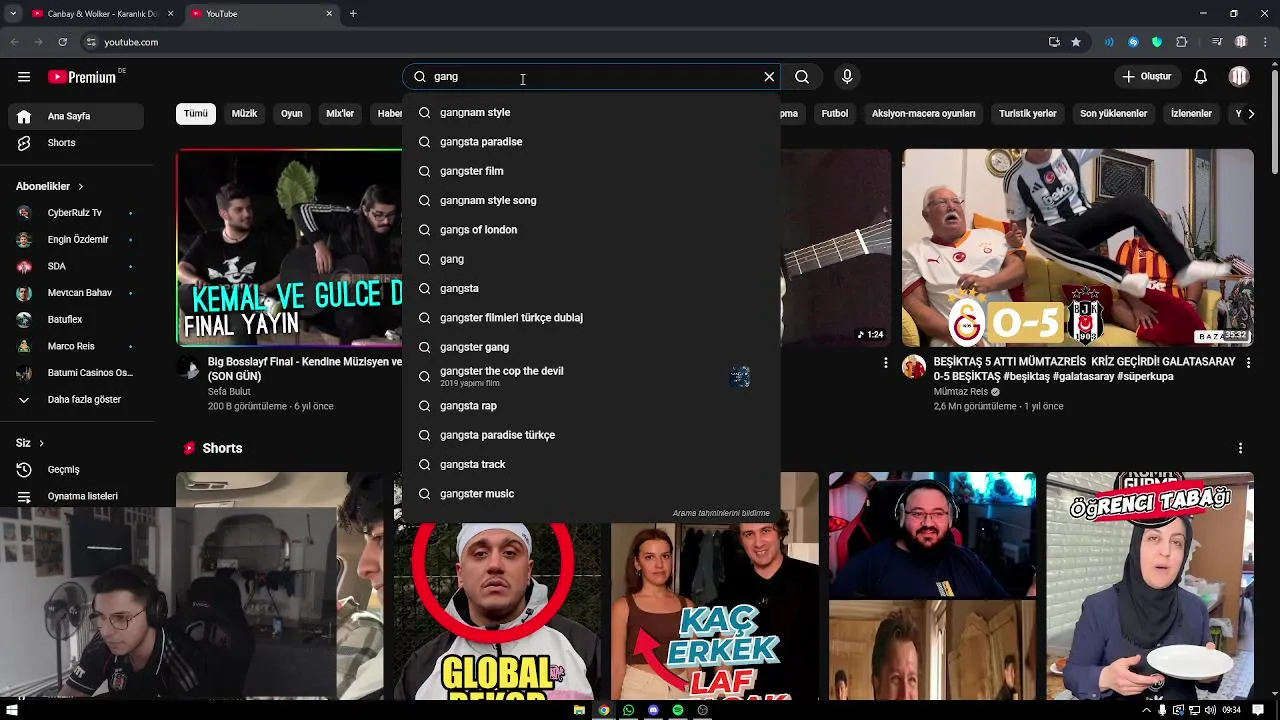Open Beşiktaş 5 attı Mümtazreis thumbnail
This screenshot has height=720, width=1280.
[1077, 248]
